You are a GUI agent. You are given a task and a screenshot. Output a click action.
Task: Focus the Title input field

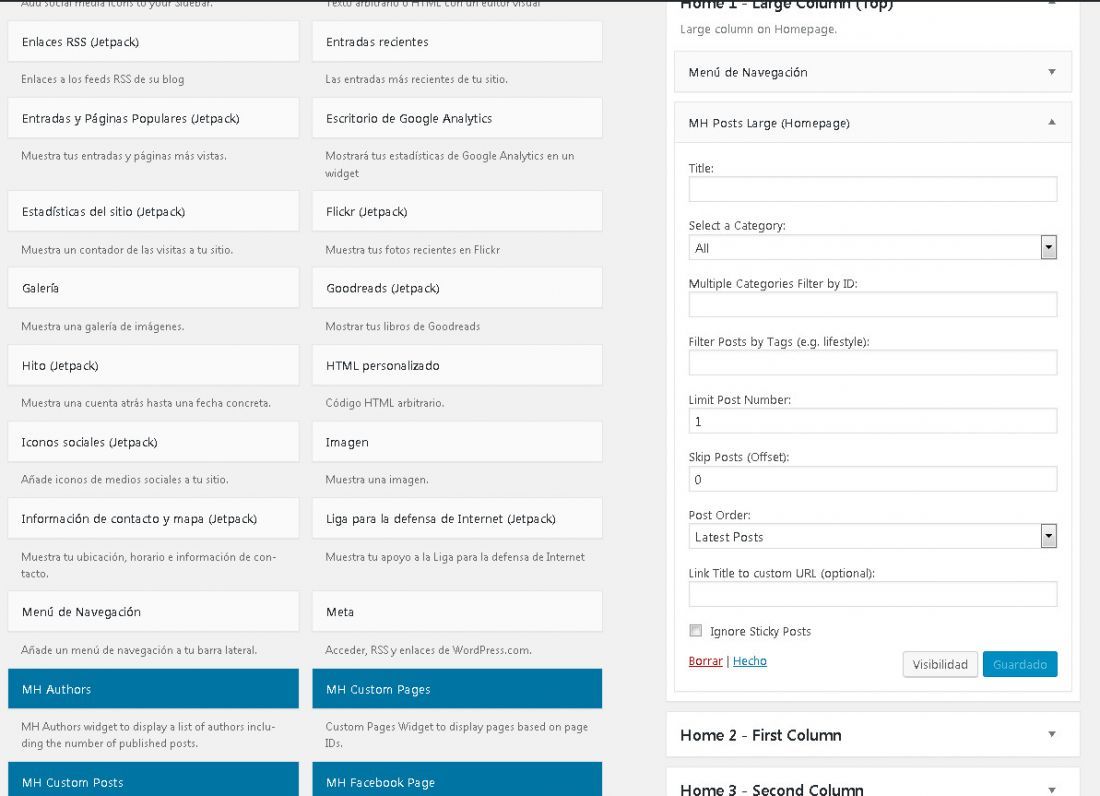[873, 189]
